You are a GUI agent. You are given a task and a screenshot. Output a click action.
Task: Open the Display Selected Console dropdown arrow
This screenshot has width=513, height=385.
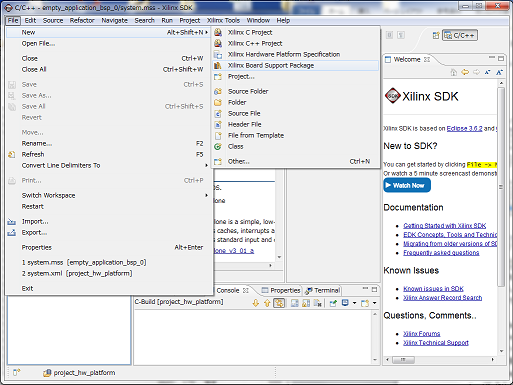click(x=354, y=303)
